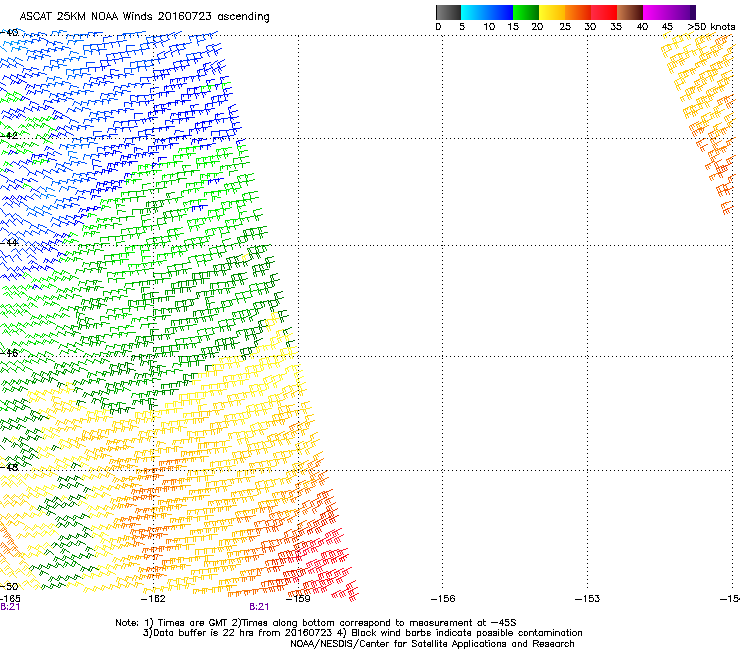Click the note line about times being GMT

click(316, 623)
